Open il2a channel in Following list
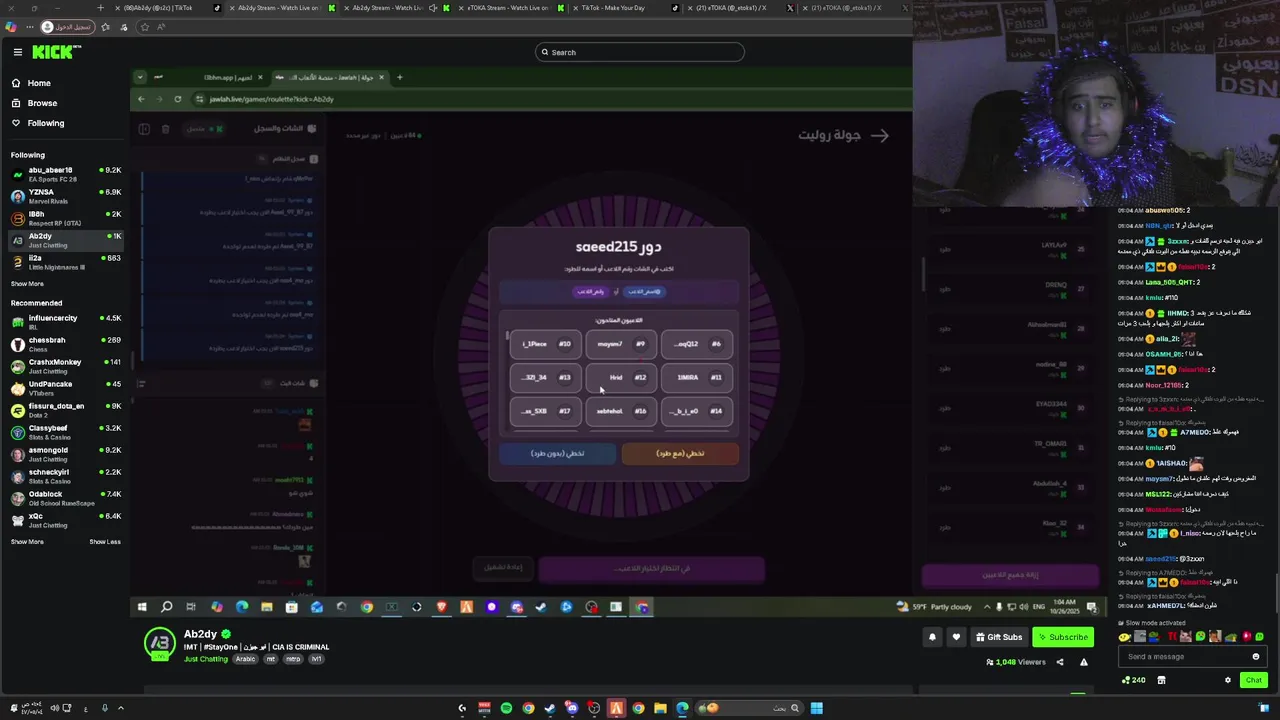 pos(65,262)
